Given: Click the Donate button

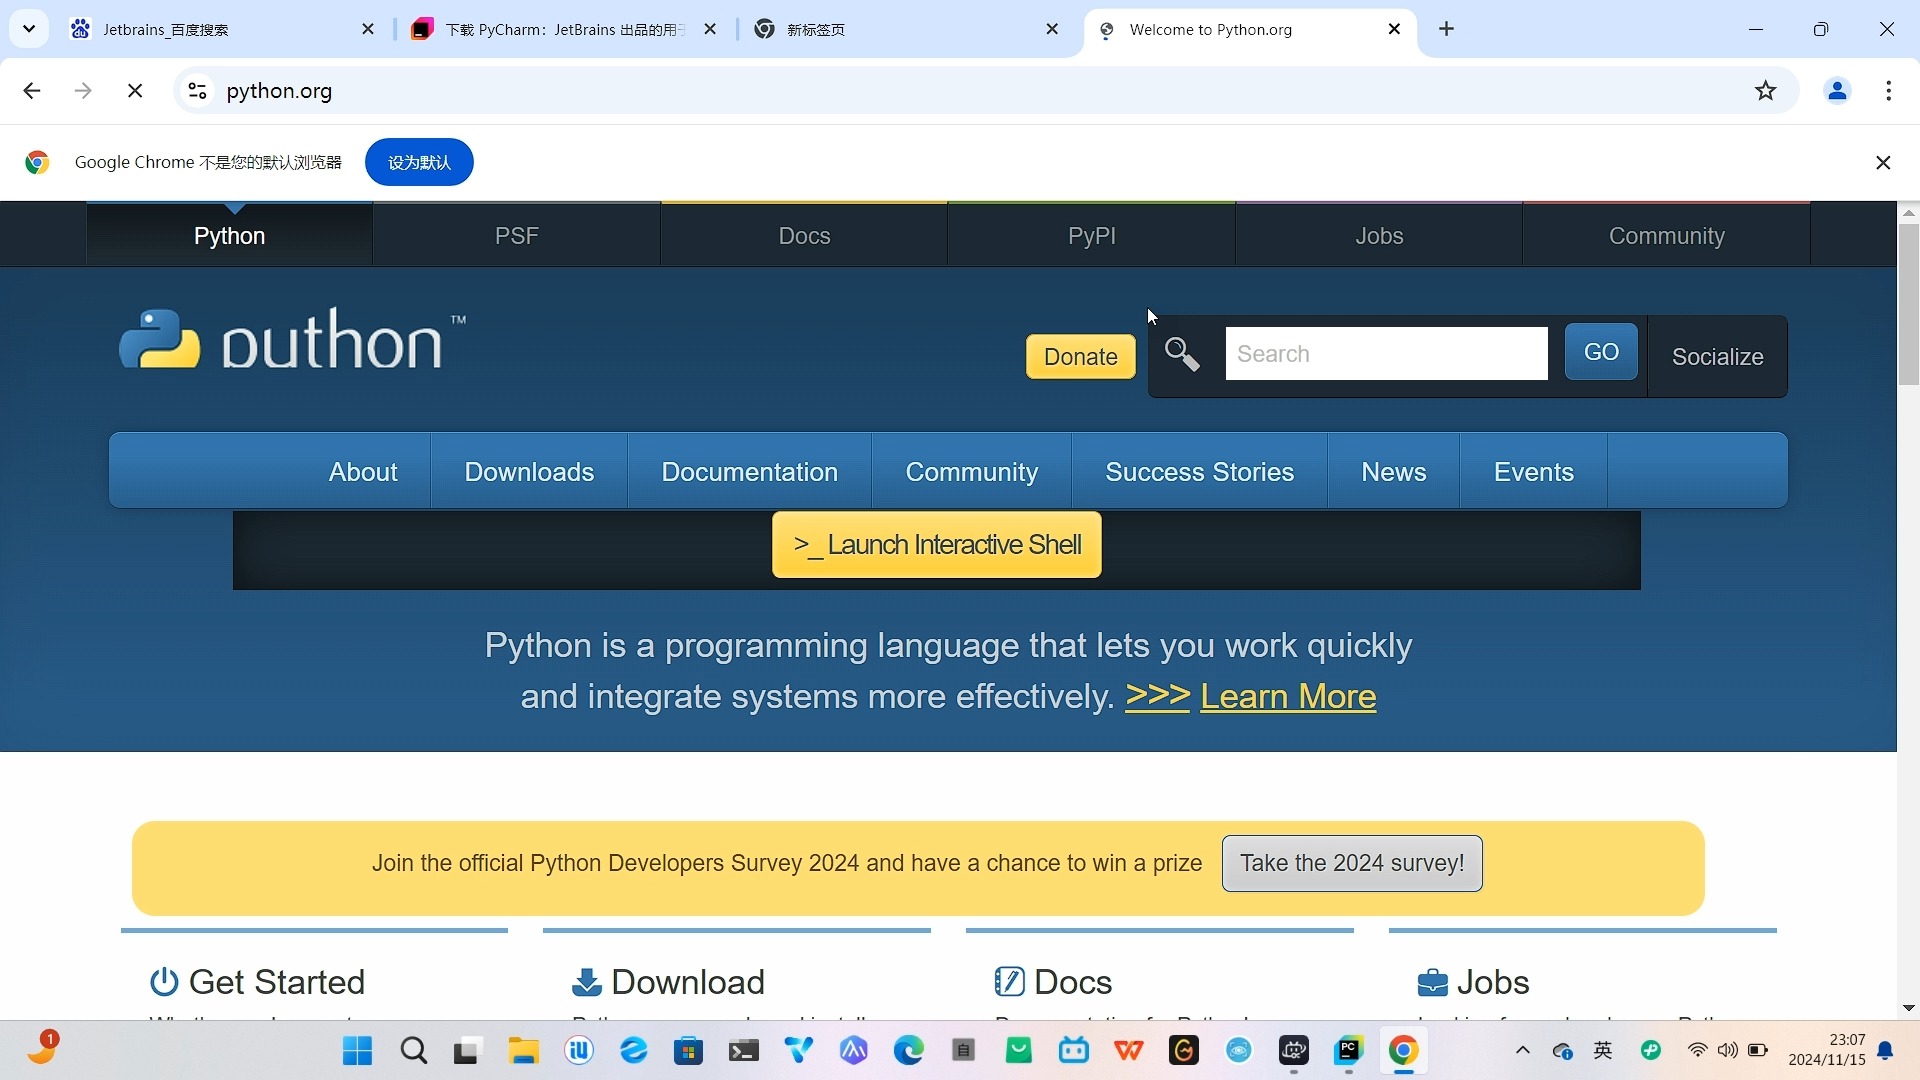Looking at the screenshot, I should [x=1080, y=356].
